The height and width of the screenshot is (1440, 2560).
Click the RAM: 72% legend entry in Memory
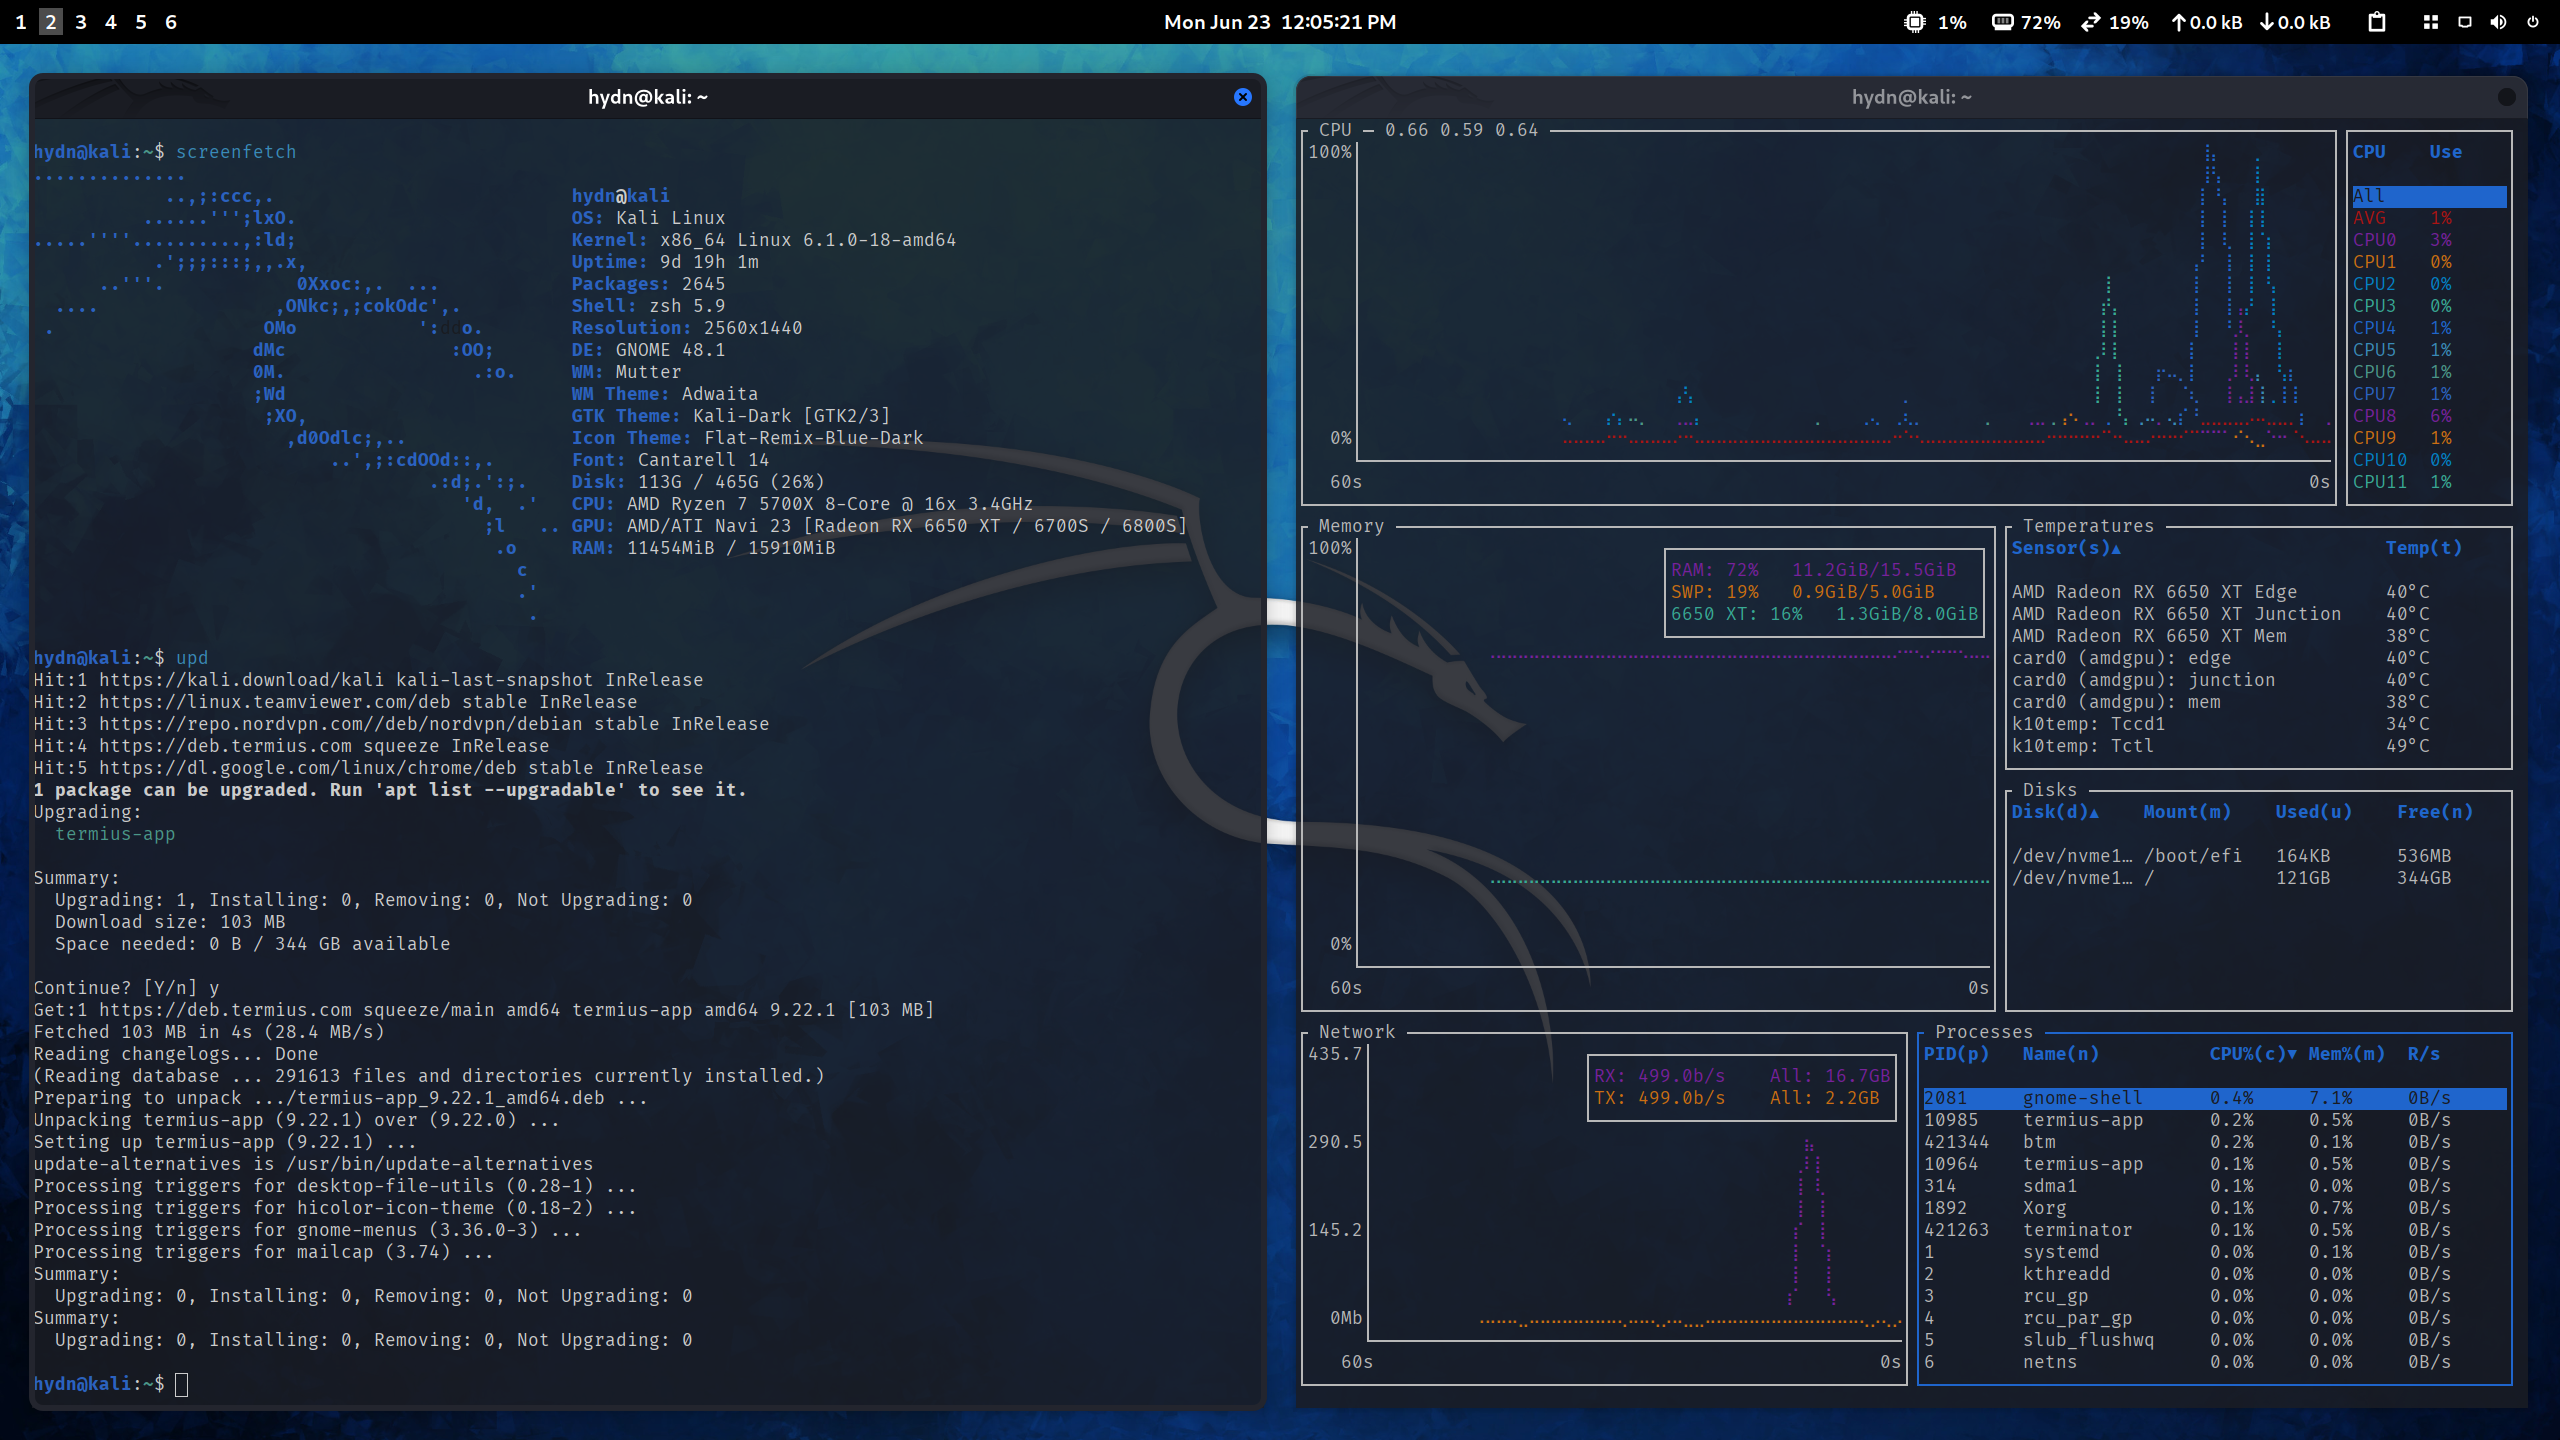pos(1813,570)
